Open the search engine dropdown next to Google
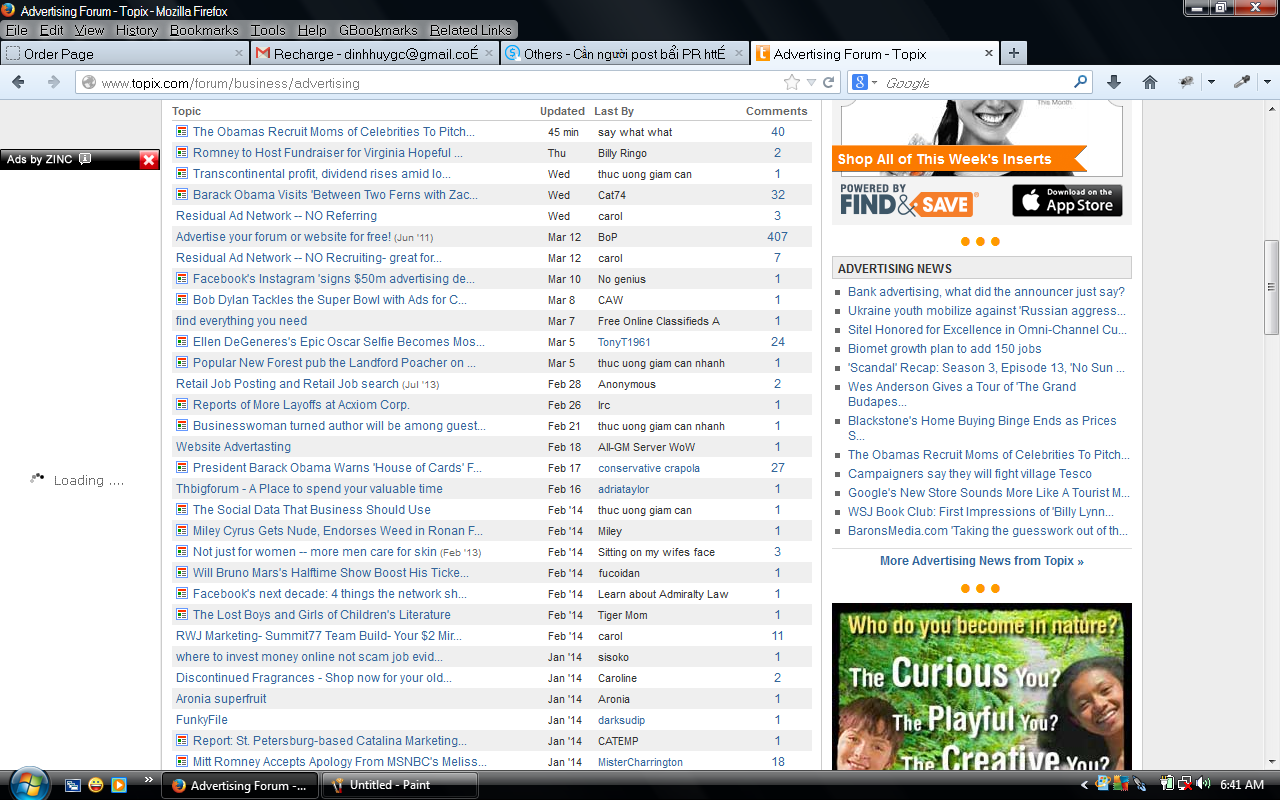The height and width of the screenshot is (800, 1280). (x=874, y=83)
